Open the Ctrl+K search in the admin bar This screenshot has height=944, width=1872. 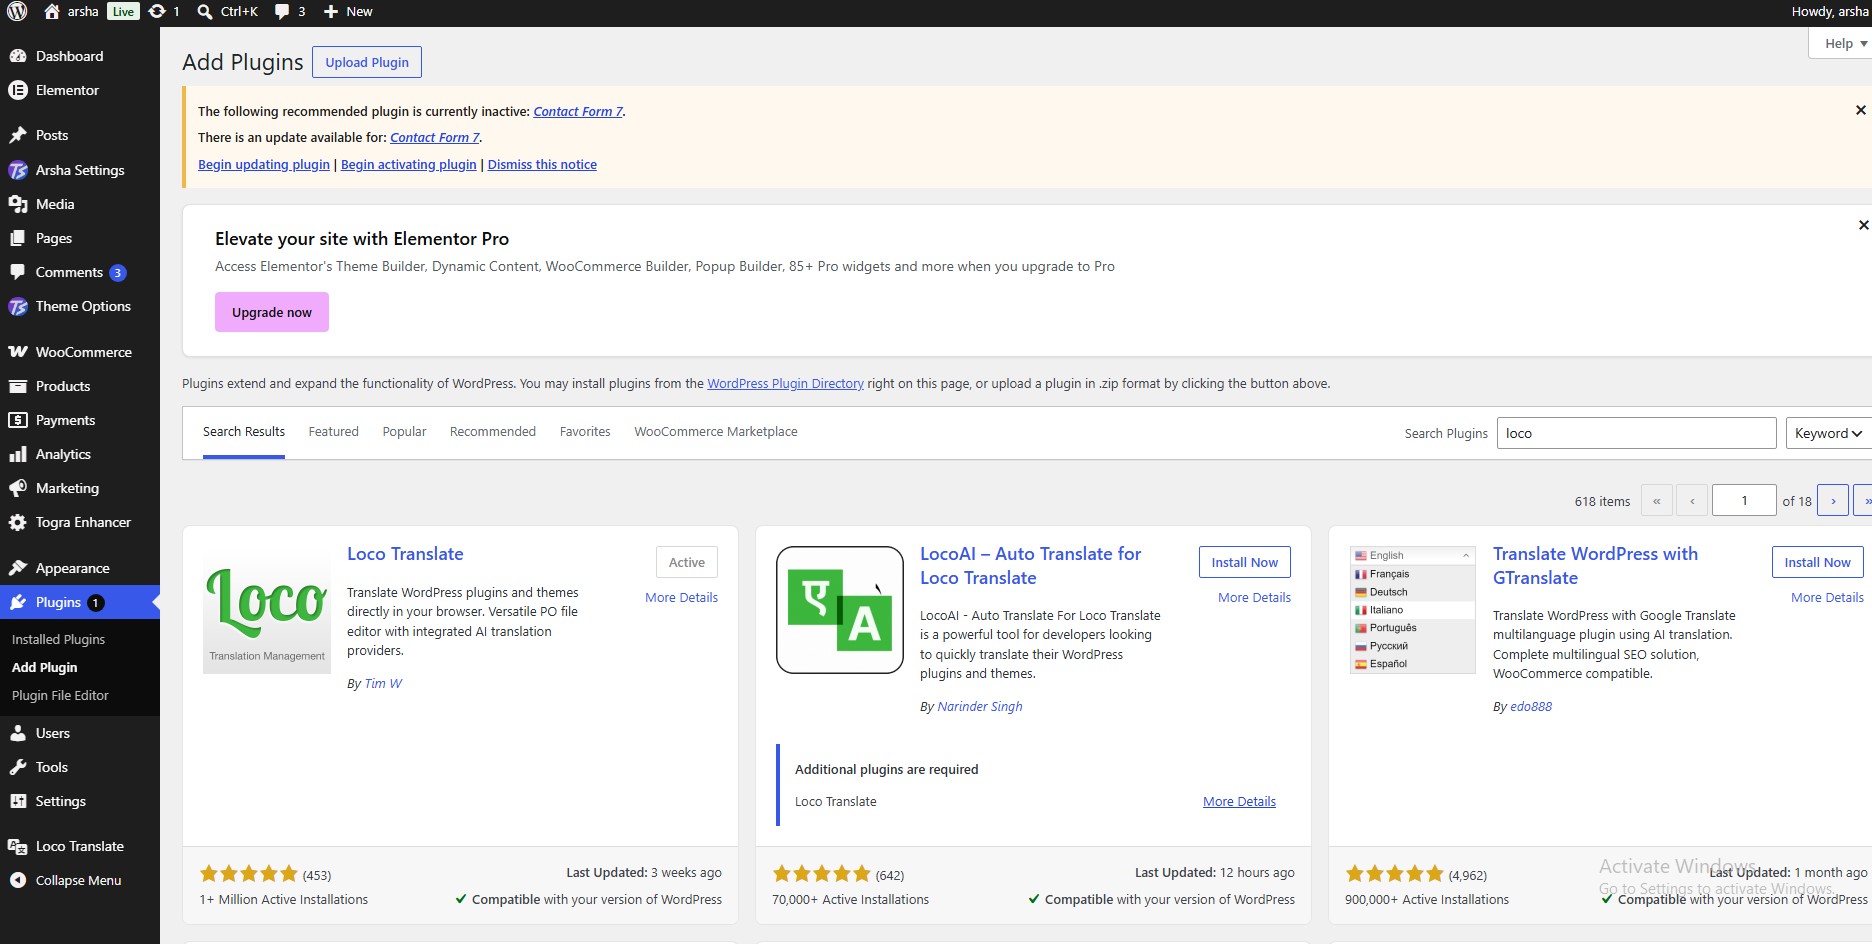pos(228,12)
